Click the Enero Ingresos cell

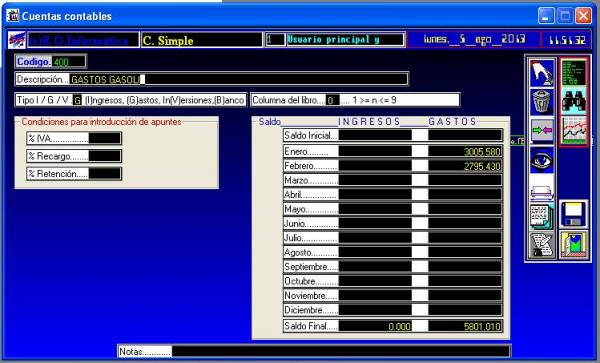375,151
